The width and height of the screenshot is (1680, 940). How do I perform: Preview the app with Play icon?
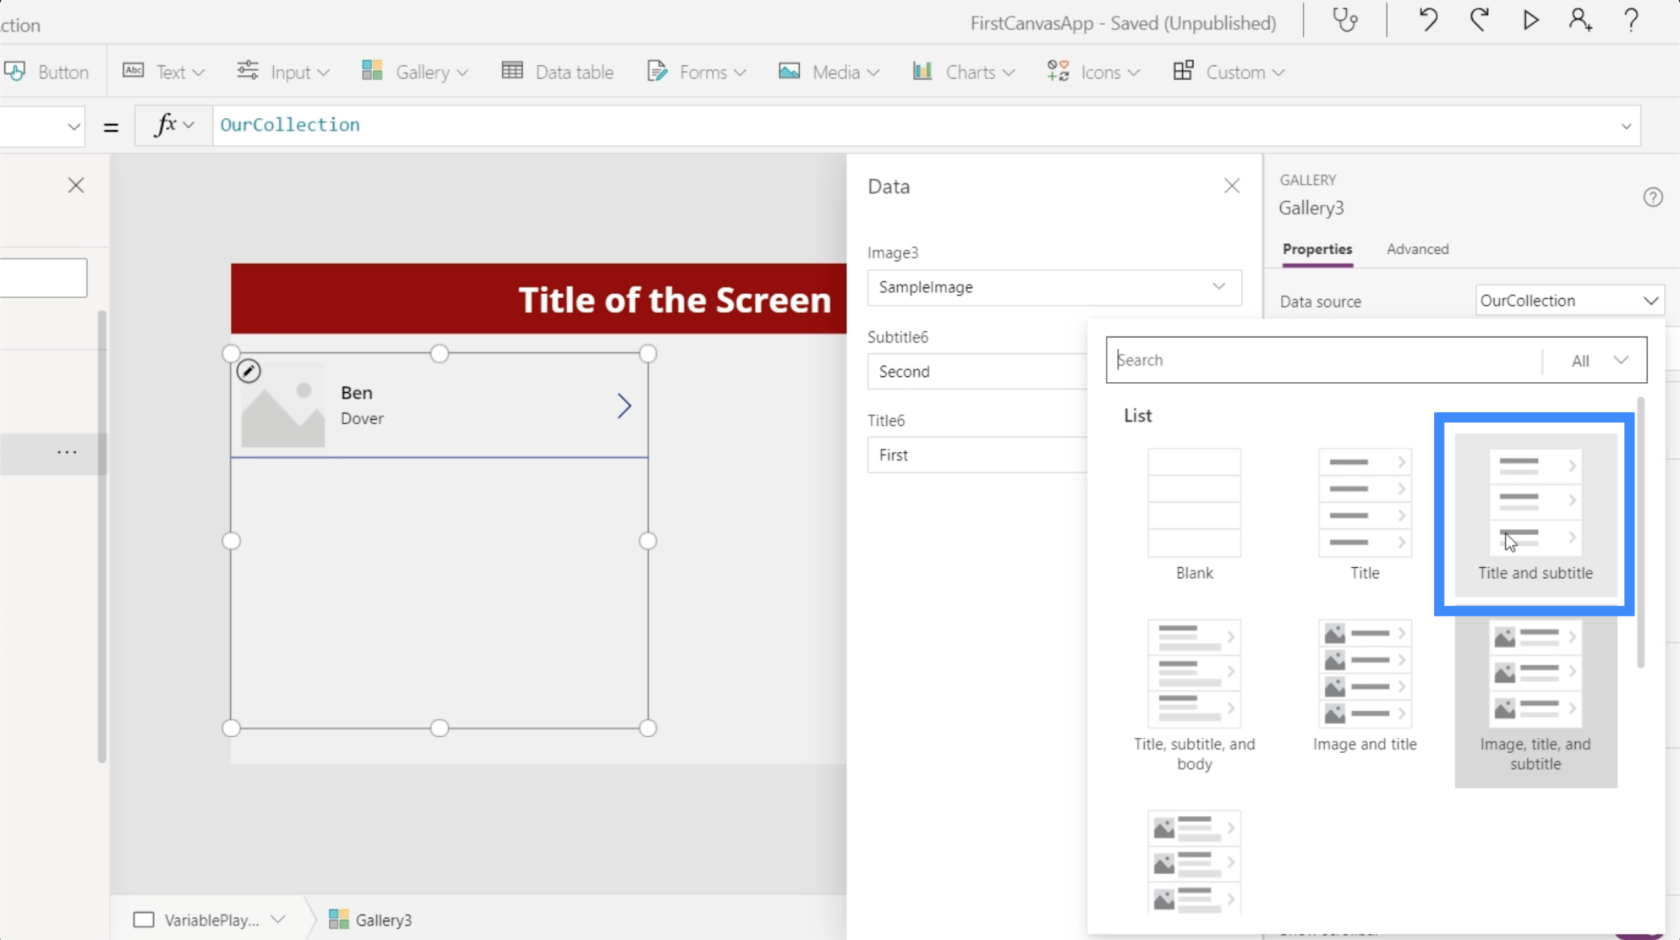[x=1530, y=20]
